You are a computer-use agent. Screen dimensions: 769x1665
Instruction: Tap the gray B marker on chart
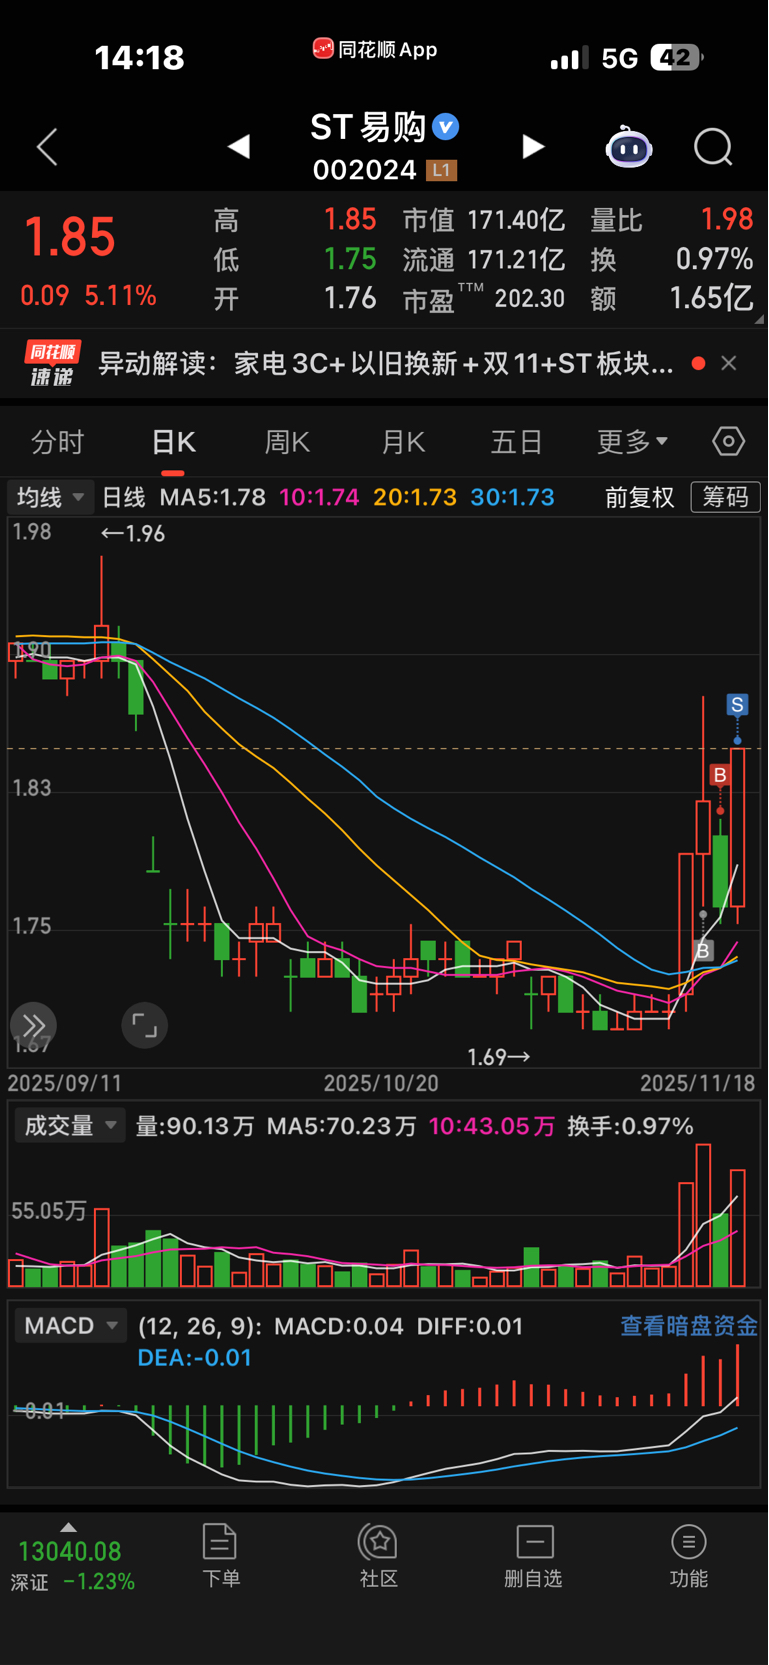(703, 950)
